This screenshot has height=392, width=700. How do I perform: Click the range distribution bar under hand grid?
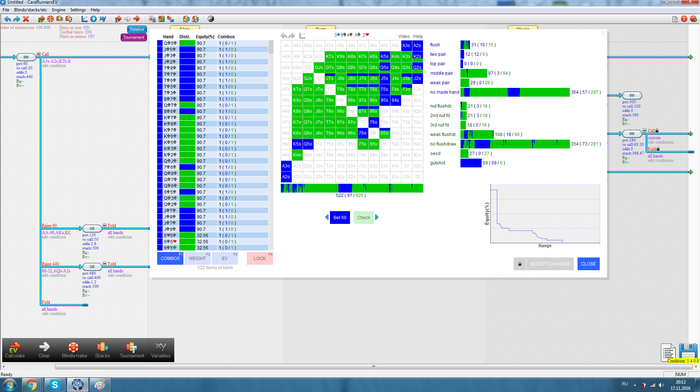coord(352,188)
